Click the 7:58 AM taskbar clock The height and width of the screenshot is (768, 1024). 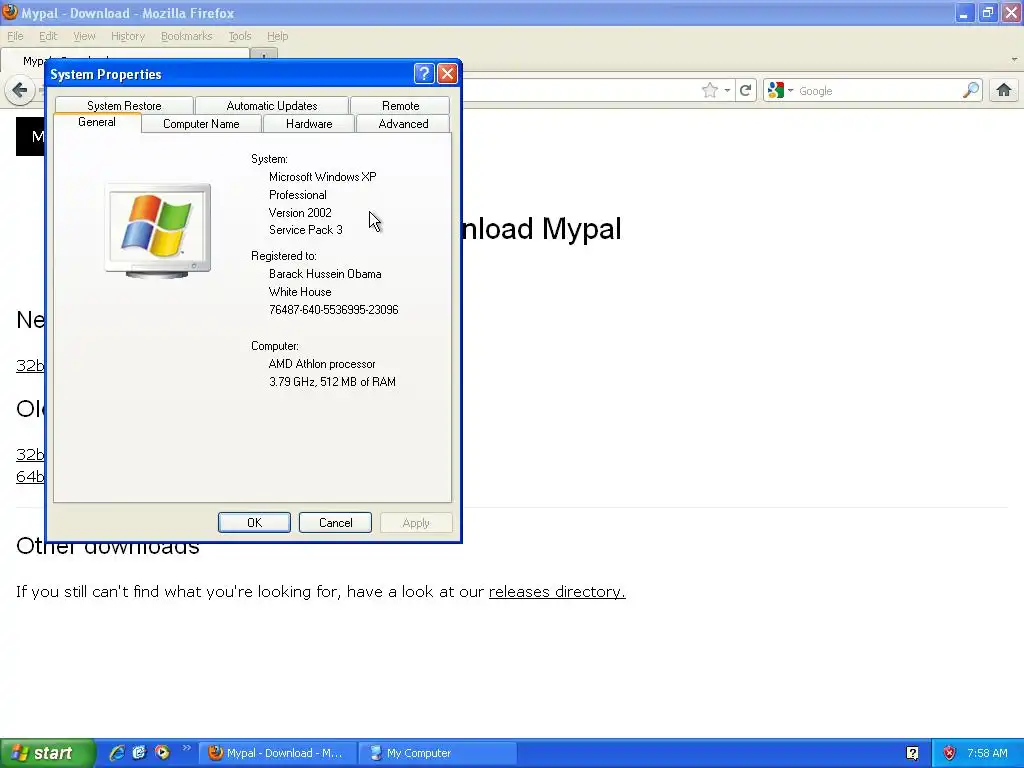(987, 753)
